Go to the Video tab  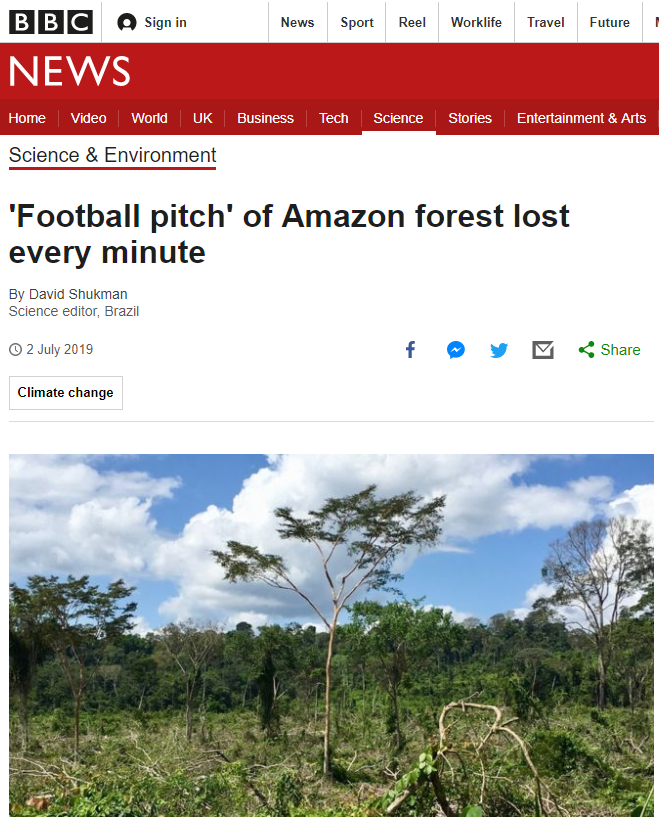tap(88, 118)
